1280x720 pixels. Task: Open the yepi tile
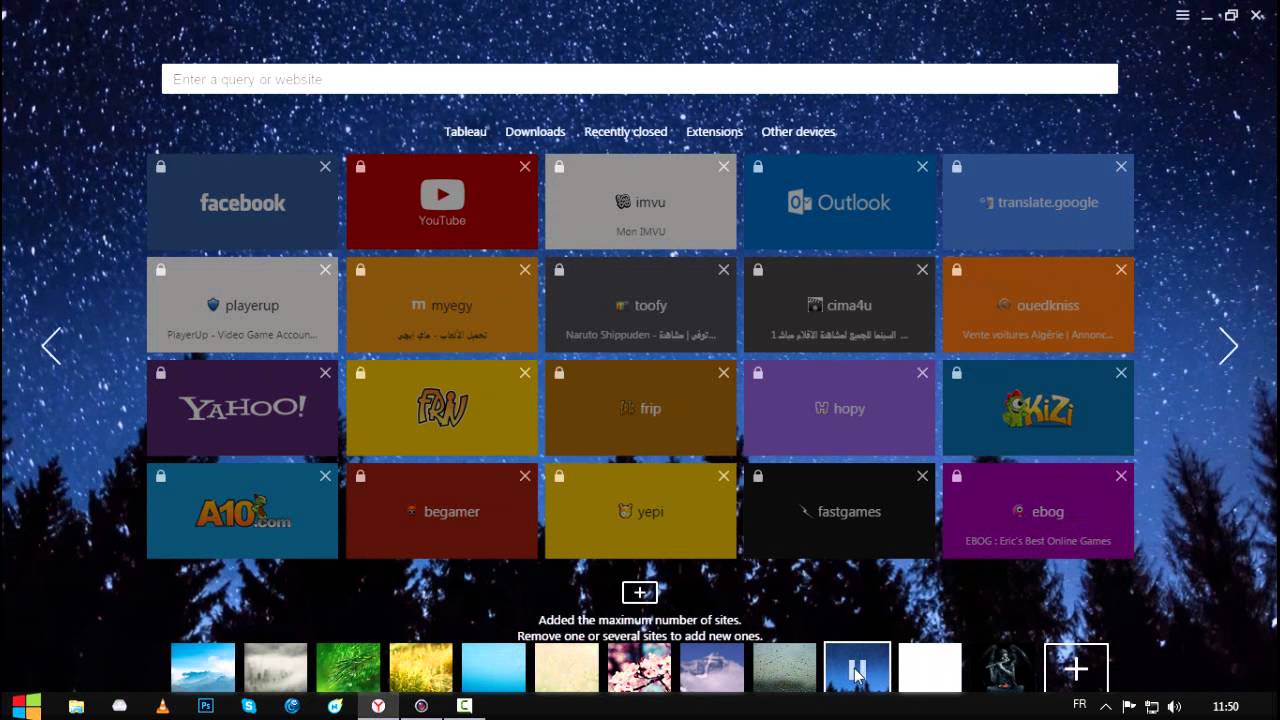coord(640,511)
